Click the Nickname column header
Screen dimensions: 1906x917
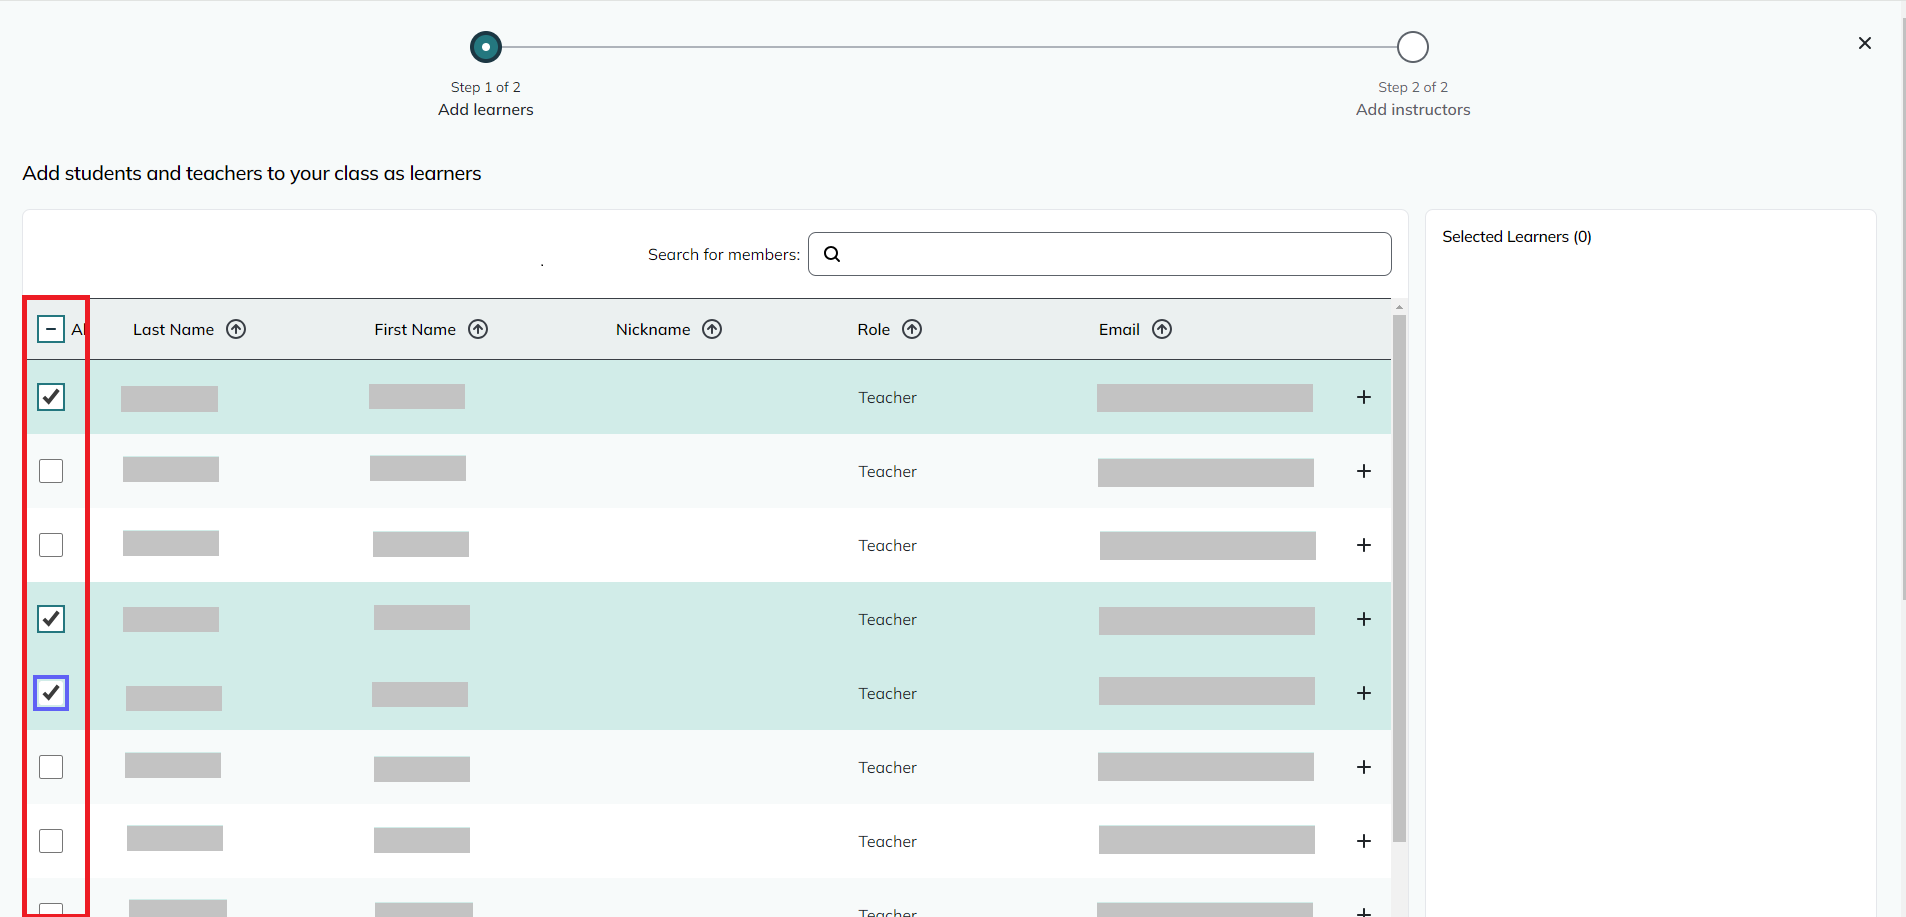click(x=653, y=329)
